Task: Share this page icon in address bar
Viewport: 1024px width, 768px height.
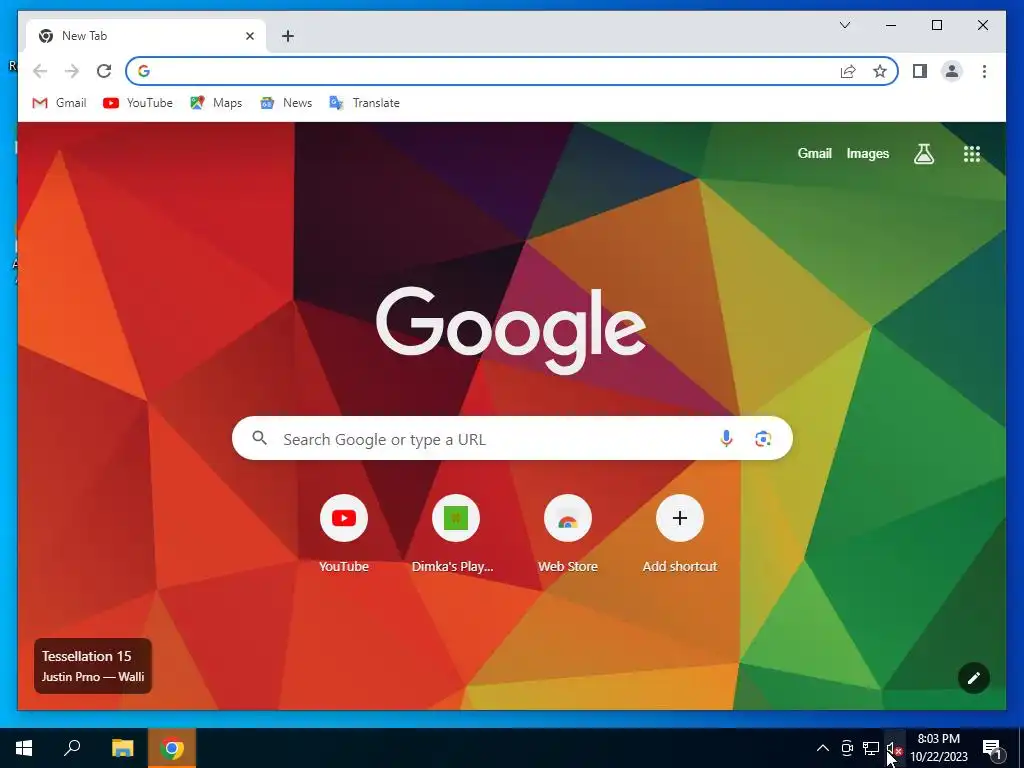Action: (x=848, y=71)
